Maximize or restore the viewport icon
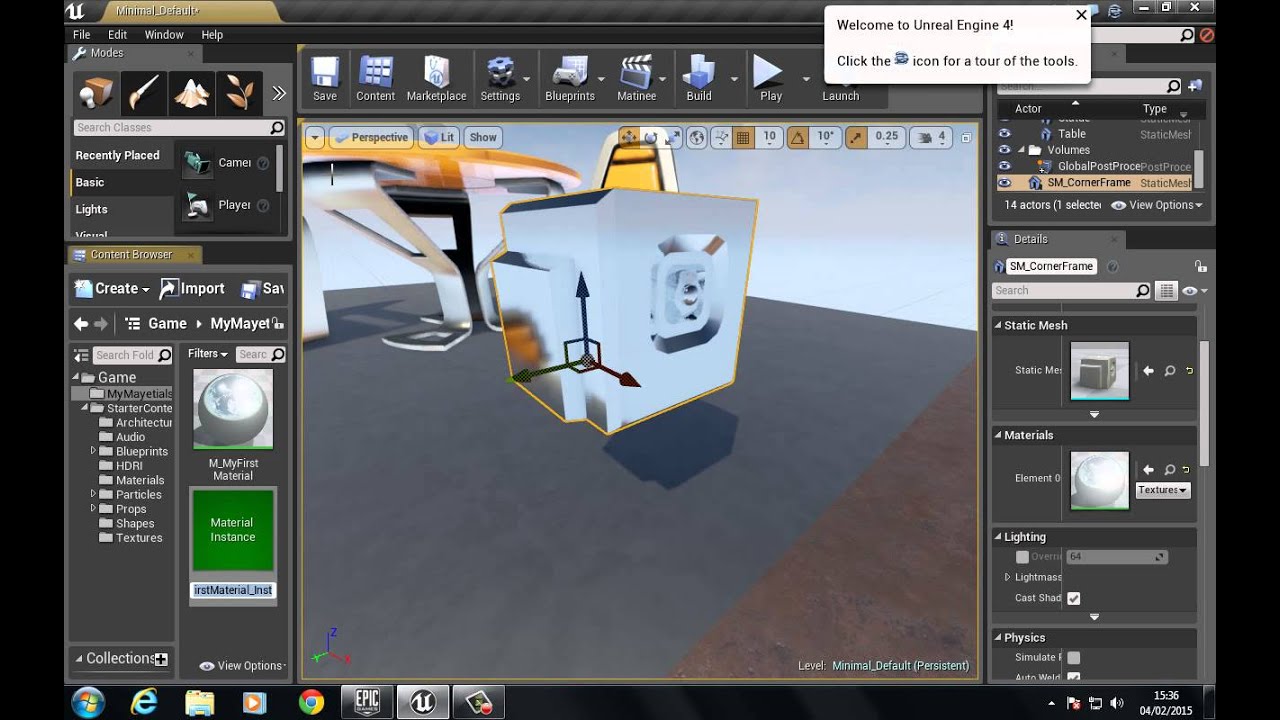Screen dimensions: 1280x720 tap(966, 138)
